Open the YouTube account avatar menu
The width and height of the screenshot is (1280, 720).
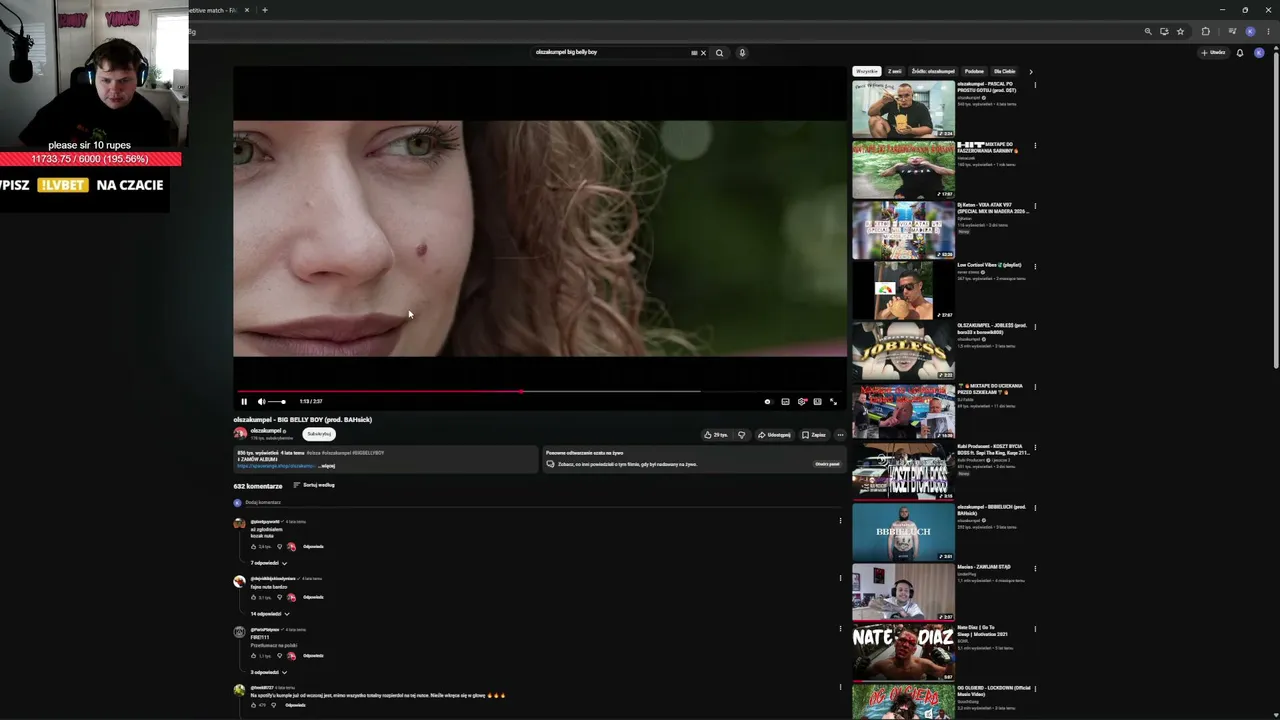pos(1259,53)
